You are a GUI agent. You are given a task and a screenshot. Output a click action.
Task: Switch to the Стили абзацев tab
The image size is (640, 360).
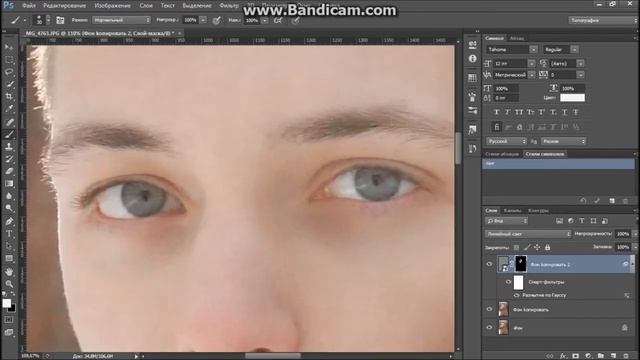502,154
